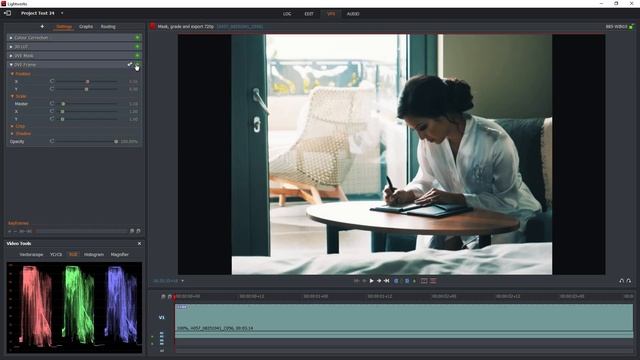Click the RGB waveform scope display
The image size is (640, 360).
click(74, 307)
